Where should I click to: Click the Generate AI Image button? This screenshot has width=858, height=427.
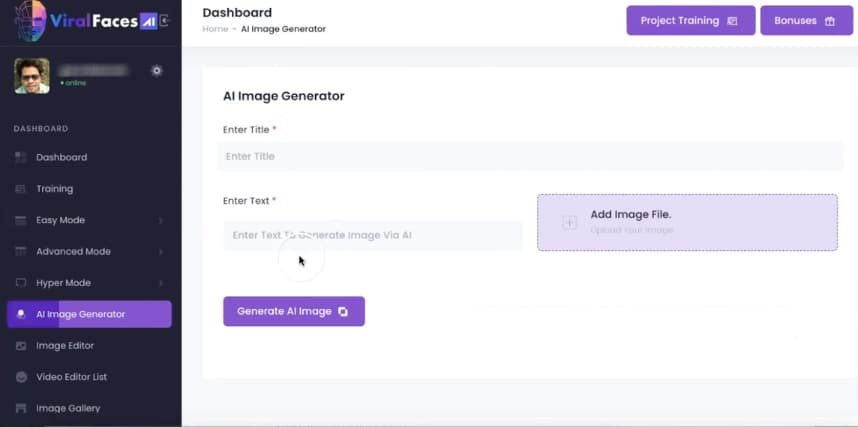pos(294,311)
